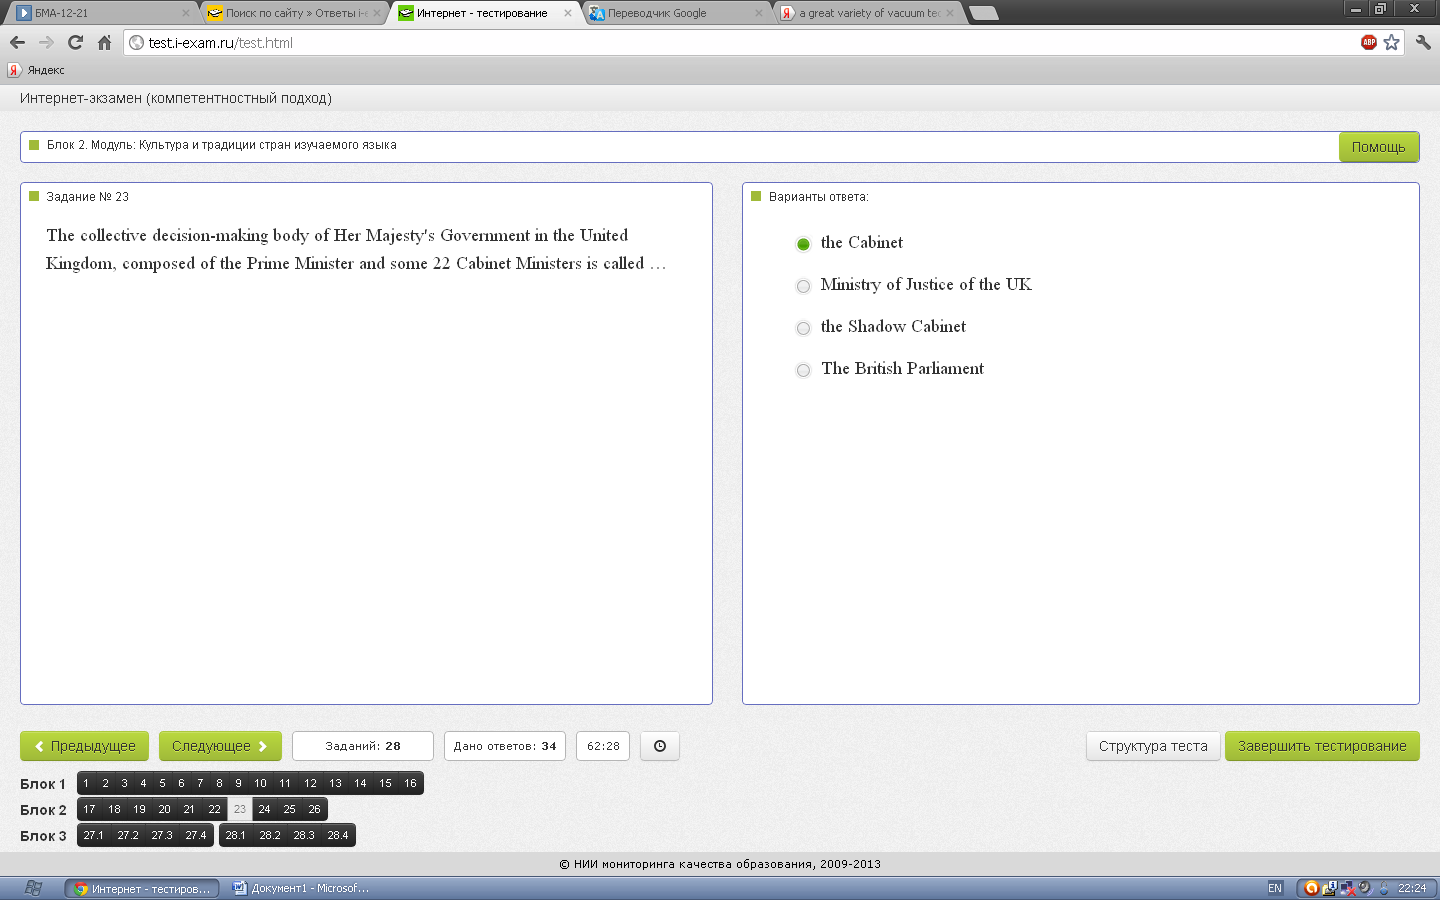1440x900 pixels.
Task: Jump to question 27.1 in Блок 3
Action: click(x=93, y=835)
